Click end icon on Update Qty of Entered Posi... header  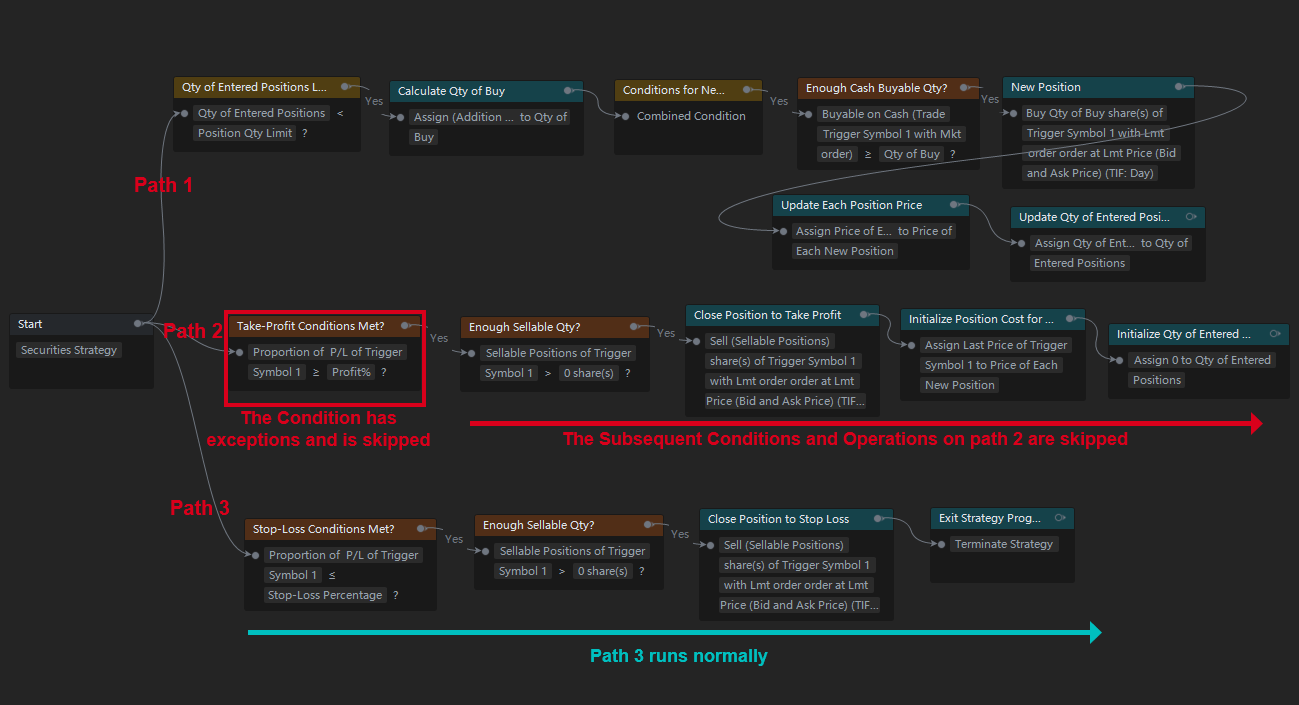click(1190, 216)
